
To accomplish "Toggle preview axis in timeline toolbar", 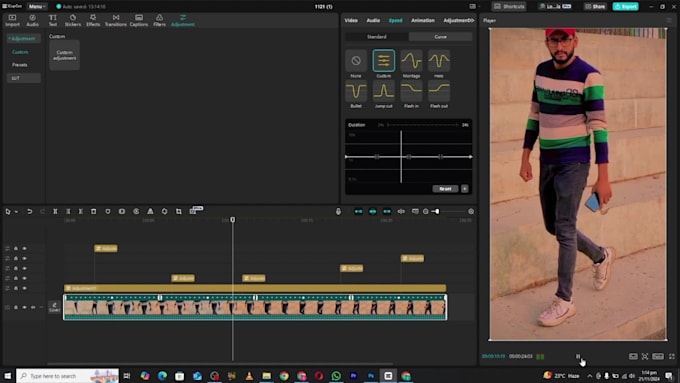I will pos(401,212).
